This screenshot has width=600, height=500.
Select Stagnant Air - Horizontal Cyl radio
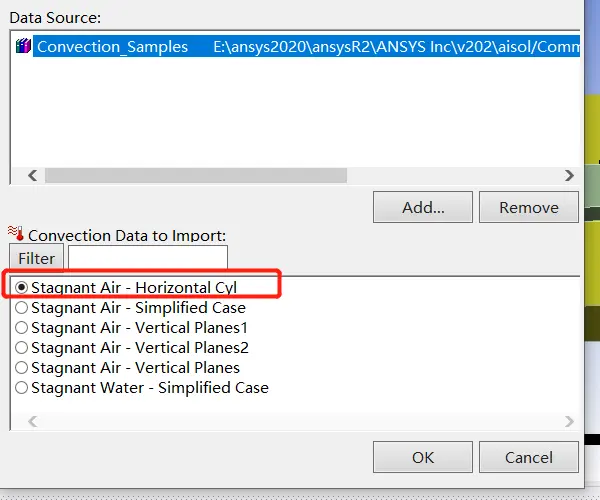(21, 287)
